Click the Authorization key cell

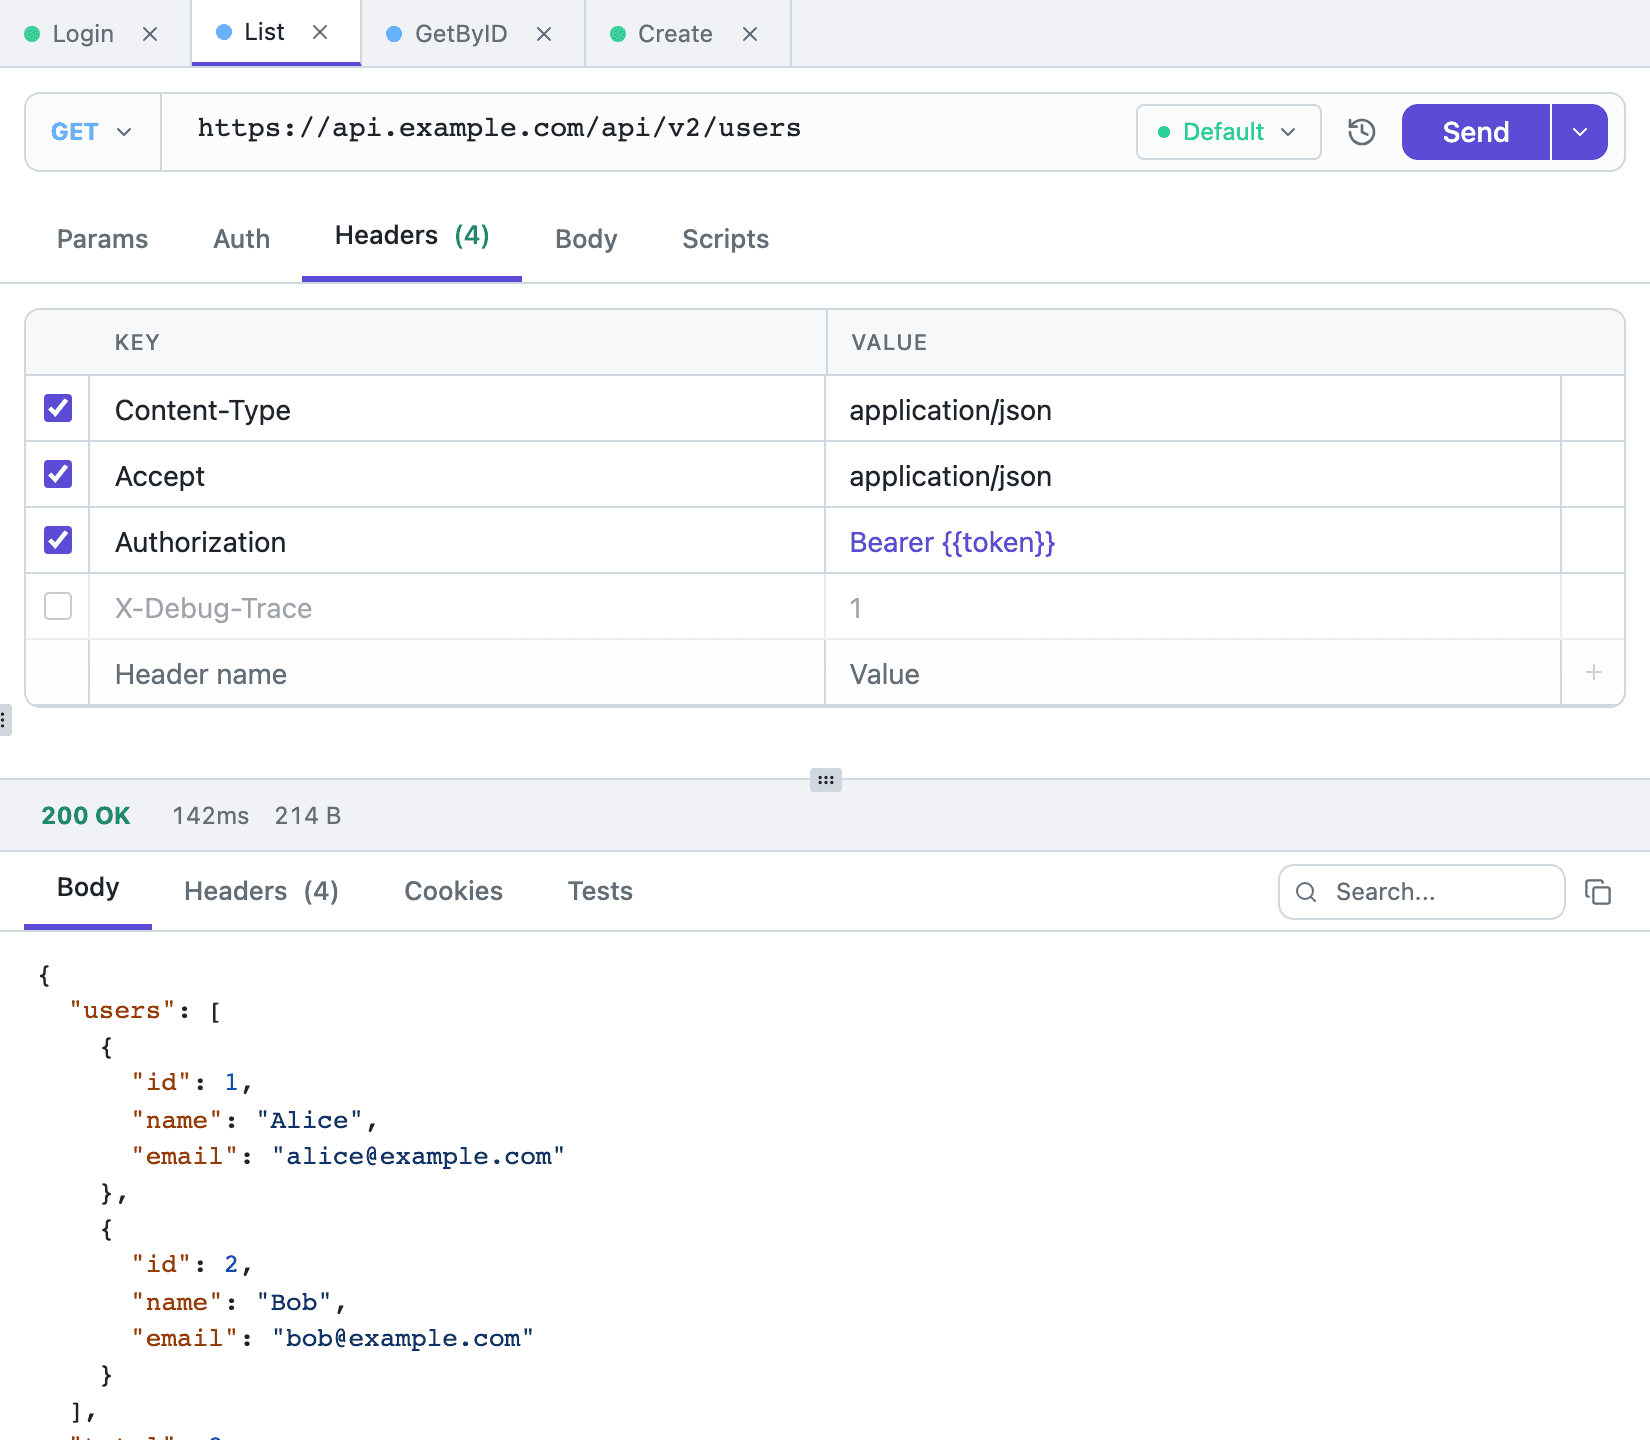[456, 542]
